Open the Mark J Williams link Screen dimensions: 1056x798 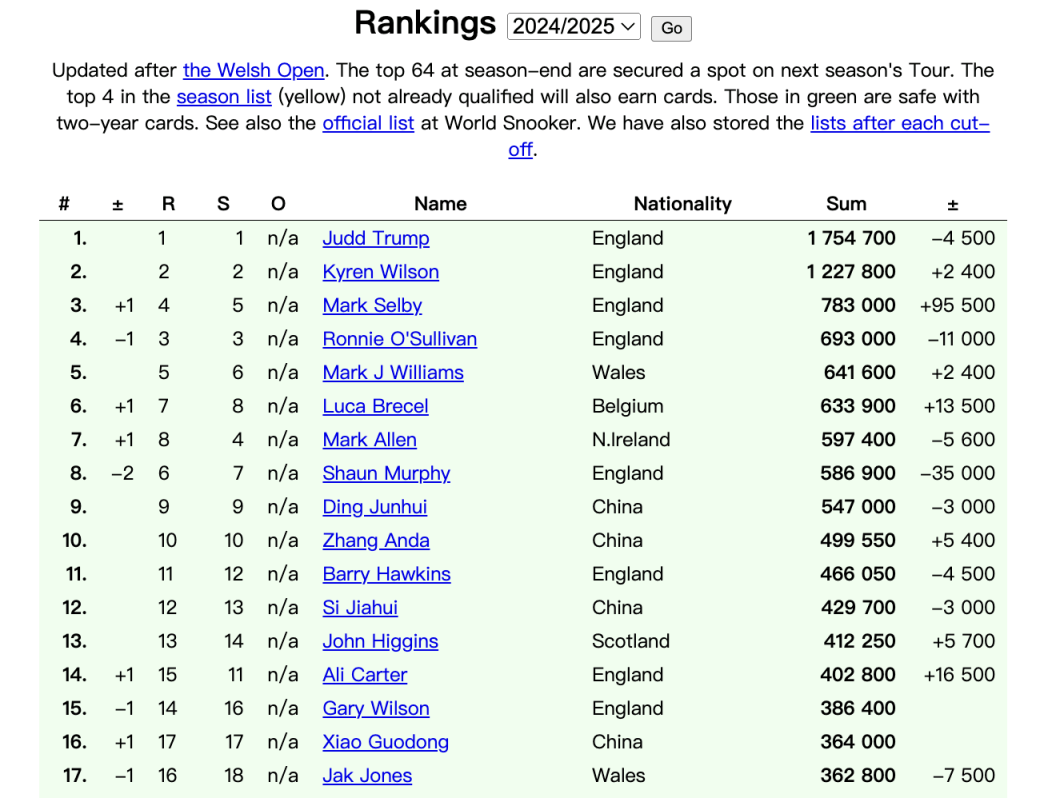point(393,373)
